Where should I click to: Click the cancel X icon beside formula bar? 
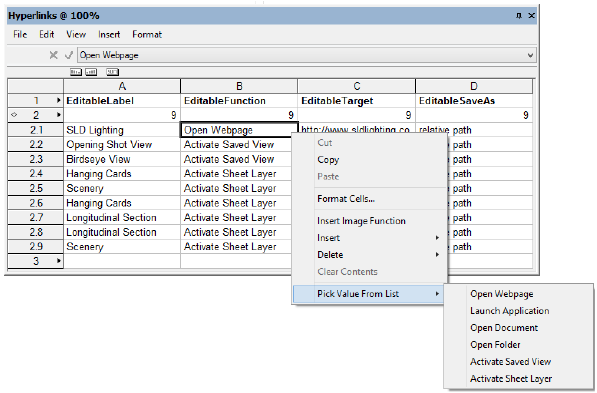coord(53,55)
